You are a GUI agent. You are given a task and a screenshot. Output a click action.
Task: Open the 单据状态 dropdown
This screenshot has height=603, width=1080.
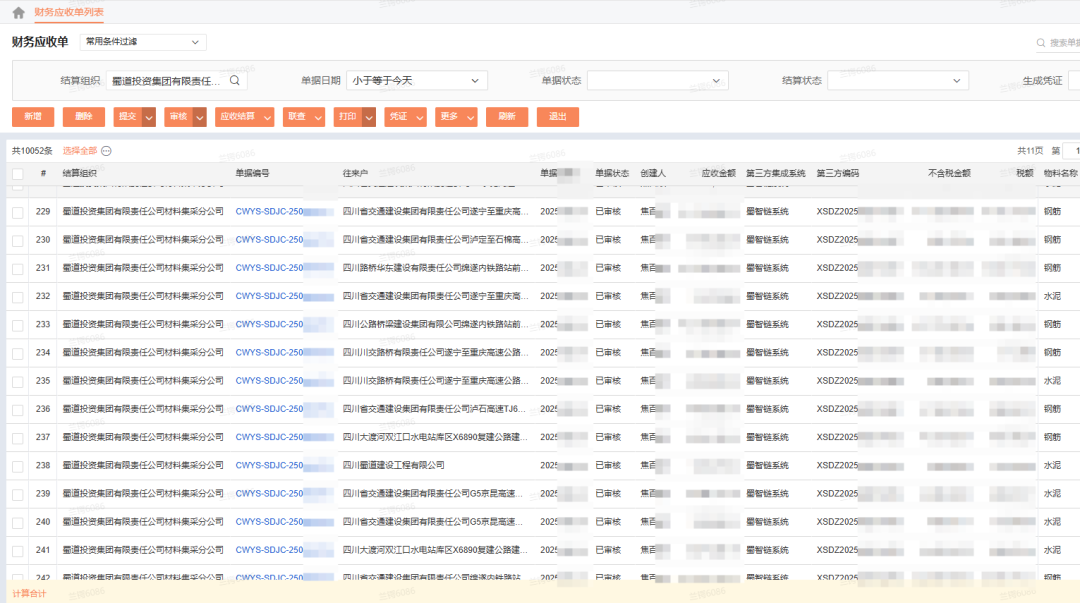pos(658,81)
